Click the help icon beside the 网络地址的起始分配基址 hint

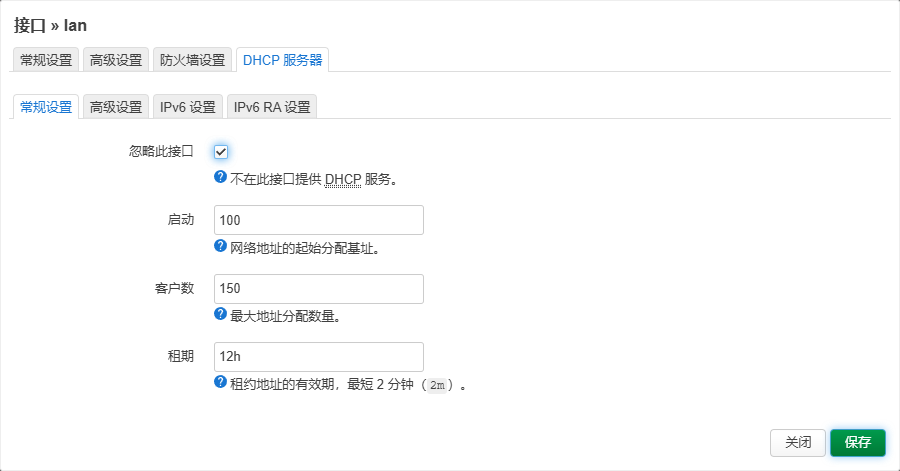pos(221,246)
